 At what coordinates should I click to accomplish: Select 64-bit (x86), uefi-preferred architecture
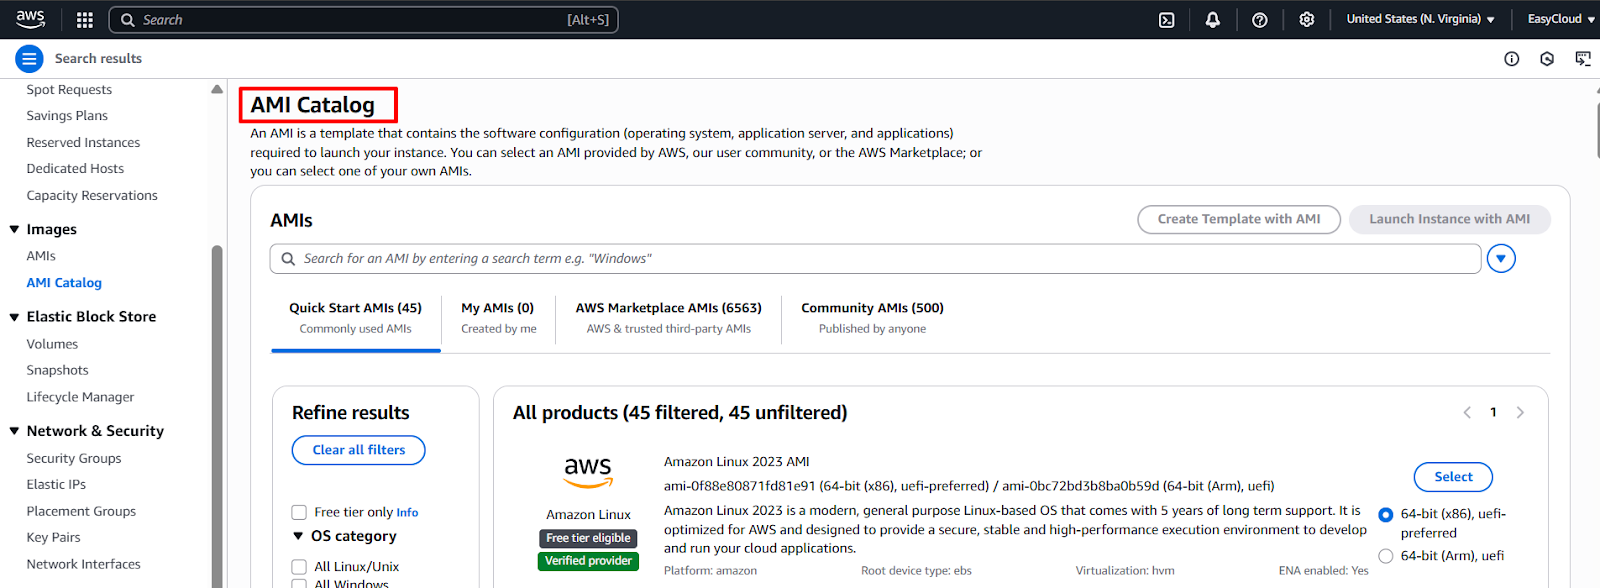pyautogui.click(x=1385, y=515)
